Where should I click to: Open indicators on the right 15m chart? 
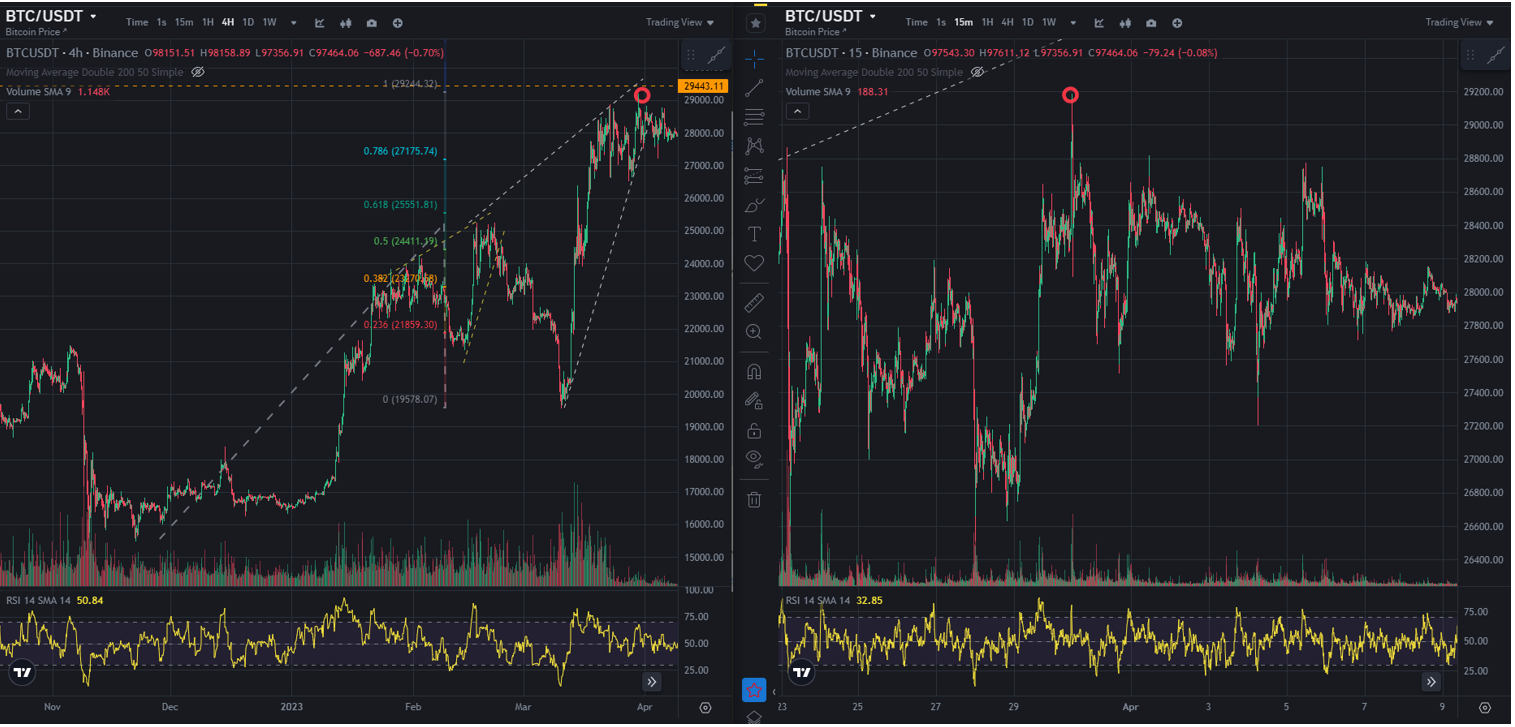(1099, 22)
